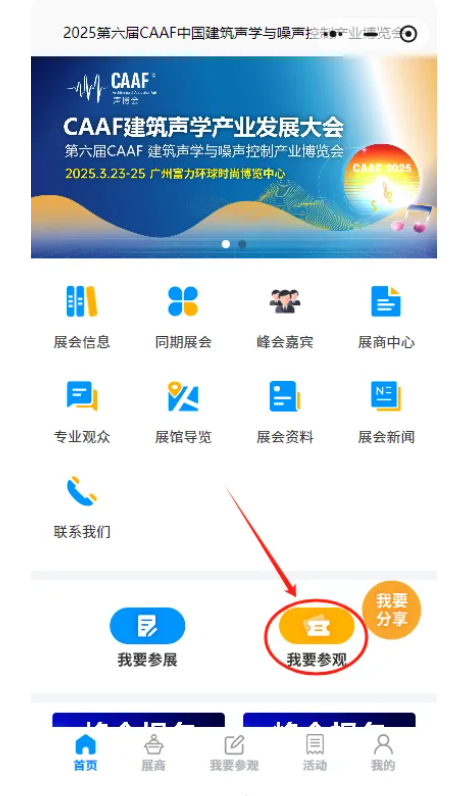The height and width of the screenshot is (796, 454).
Task: Open 展馆导览 map icon
Action: 183,396
